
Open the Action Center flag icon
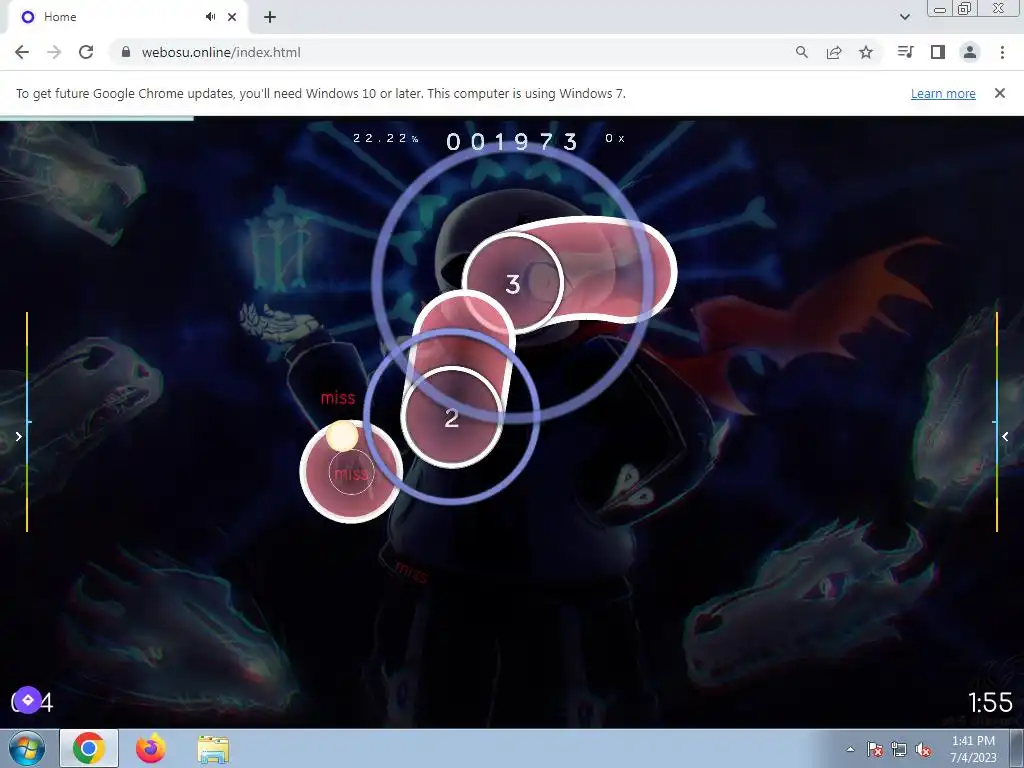coord(875,749)
